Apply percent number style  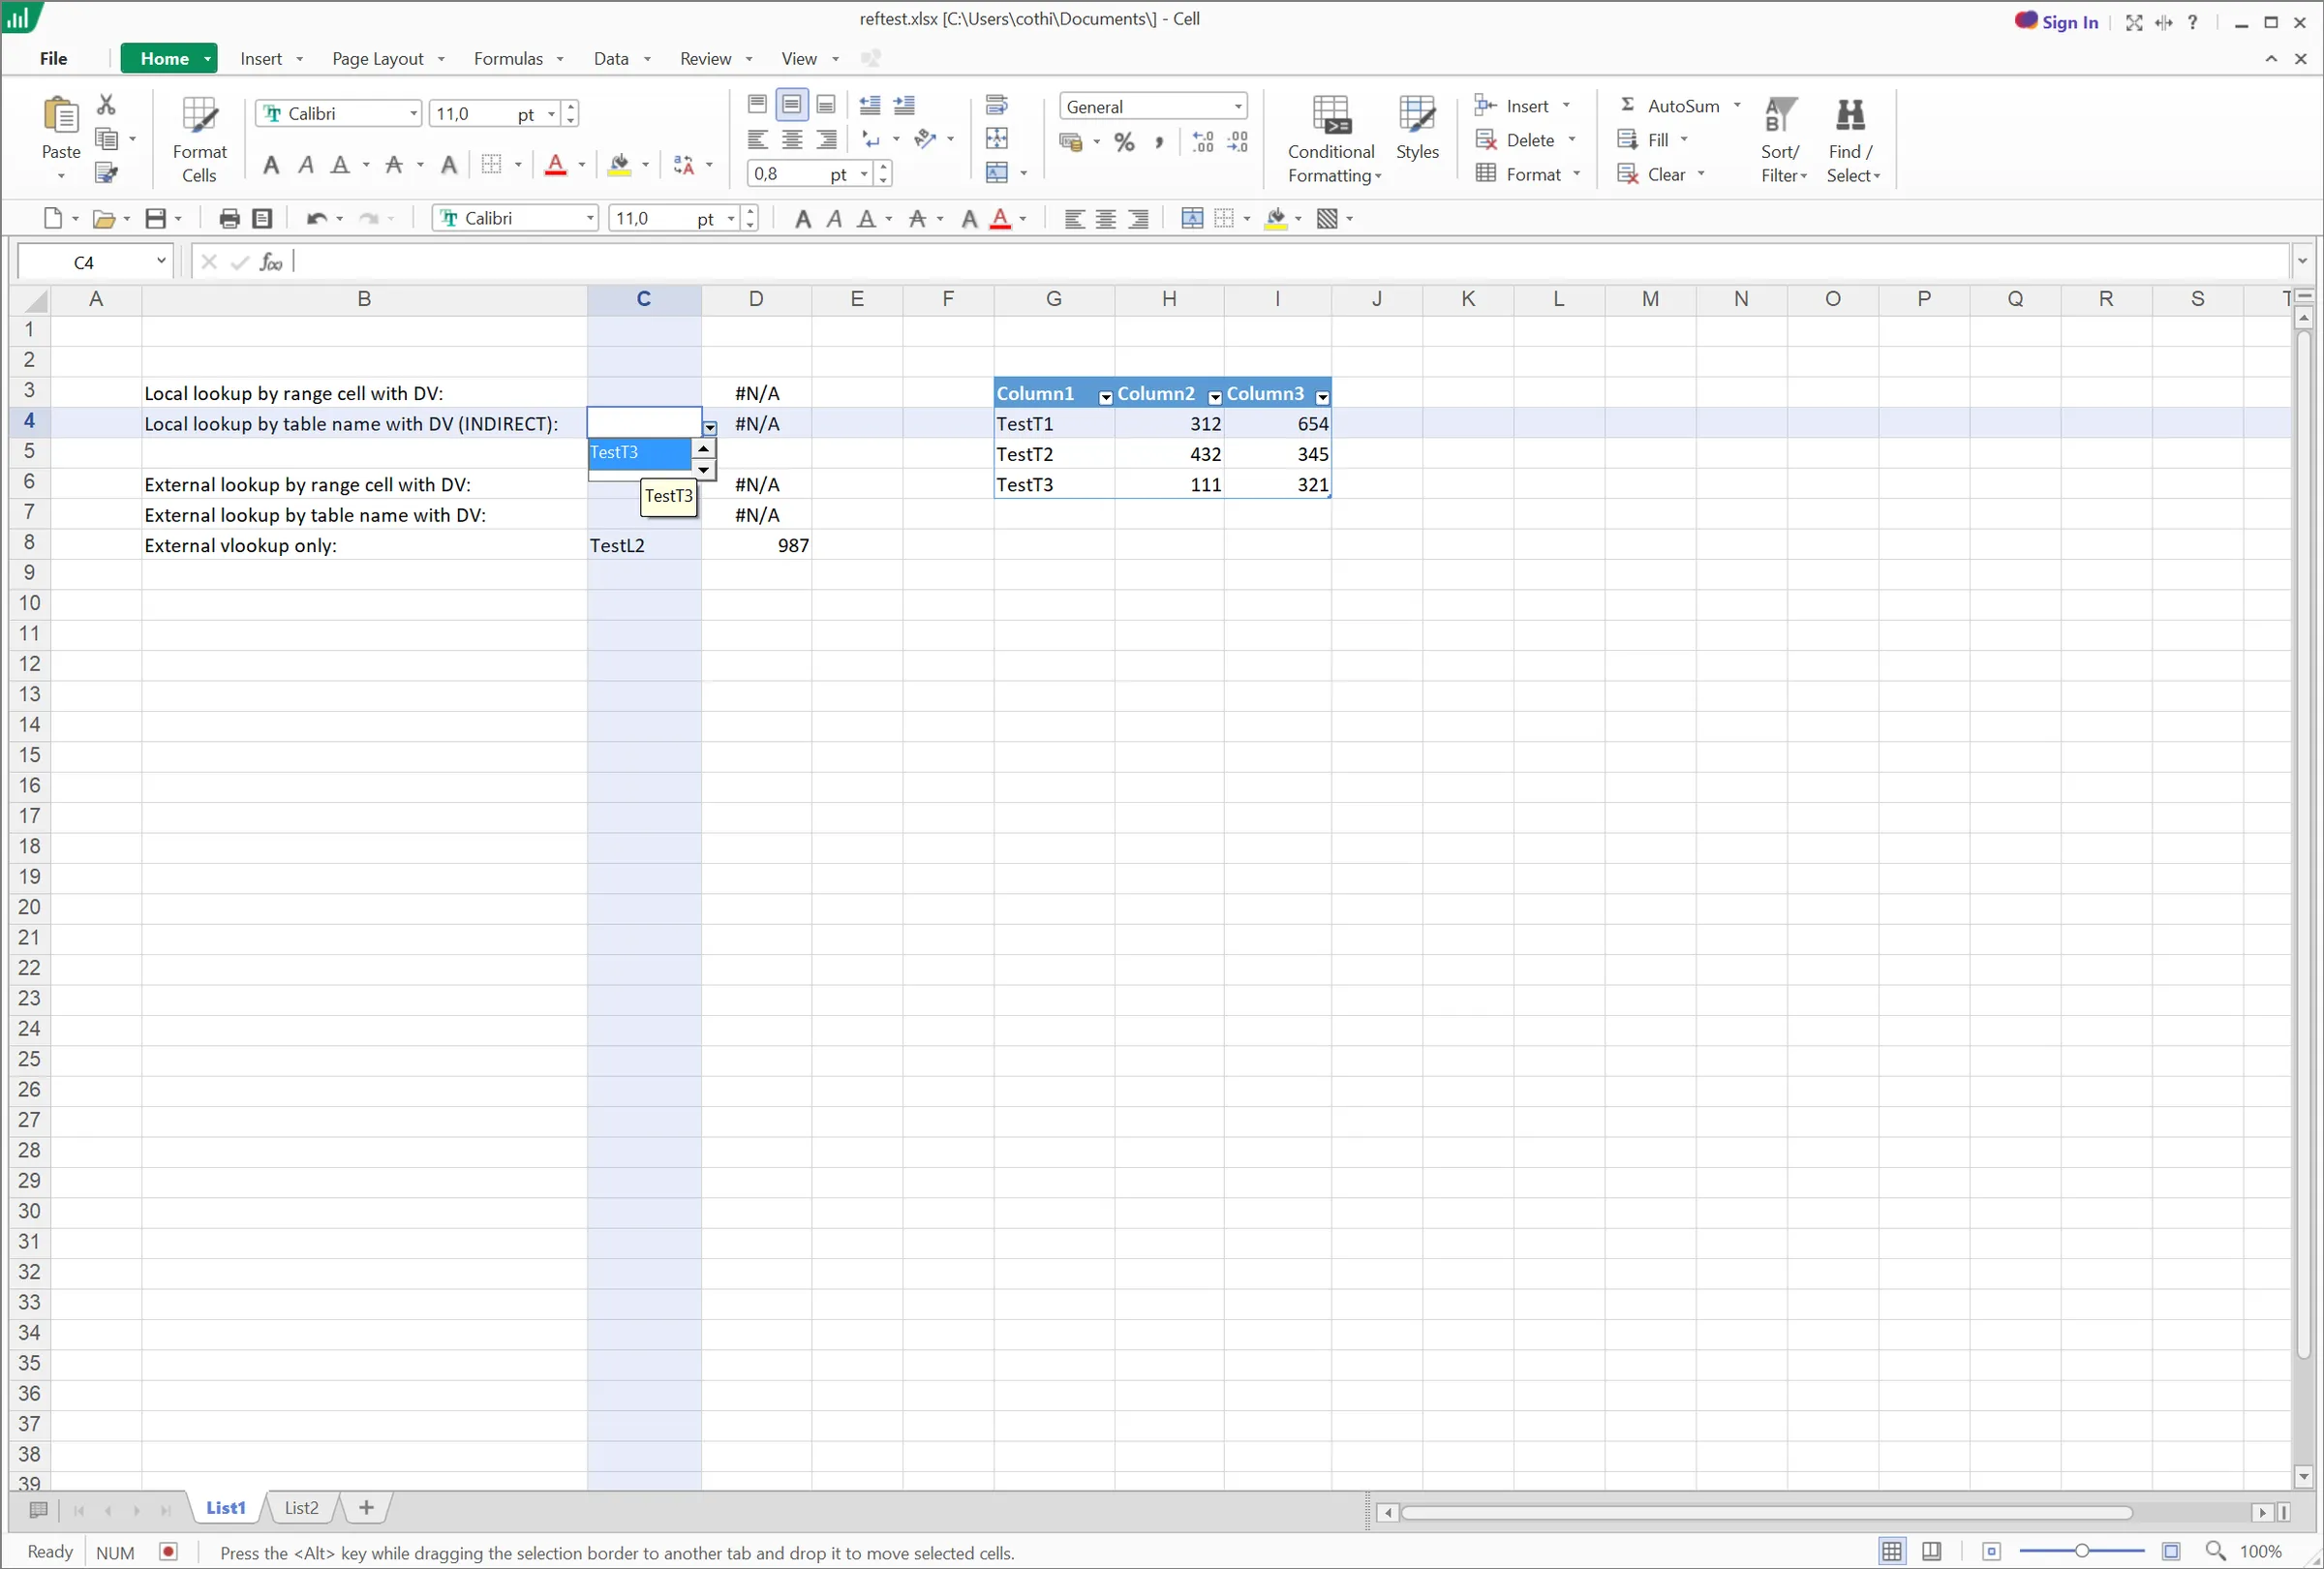click(x=1123, y=142)
